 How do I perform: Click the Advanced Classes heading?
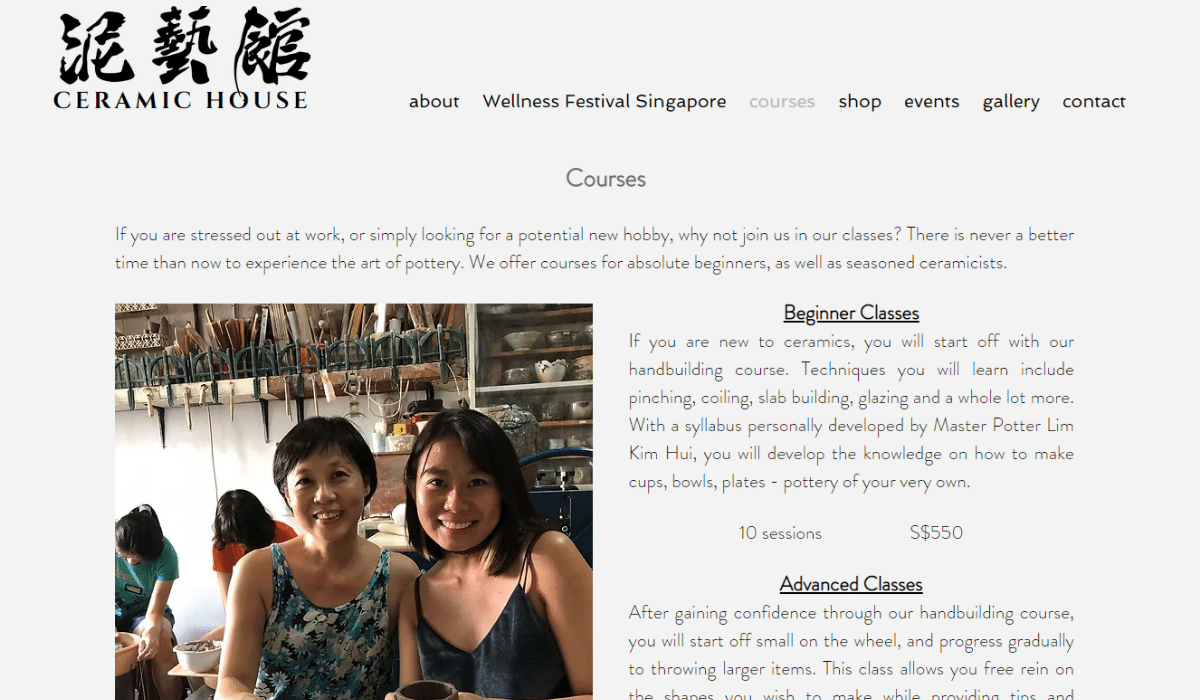(x=851, y=584)
